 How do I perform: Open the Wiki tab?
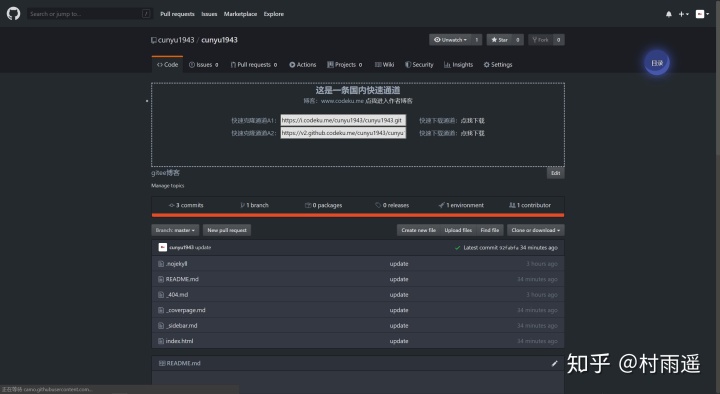[x=384, y=65]
